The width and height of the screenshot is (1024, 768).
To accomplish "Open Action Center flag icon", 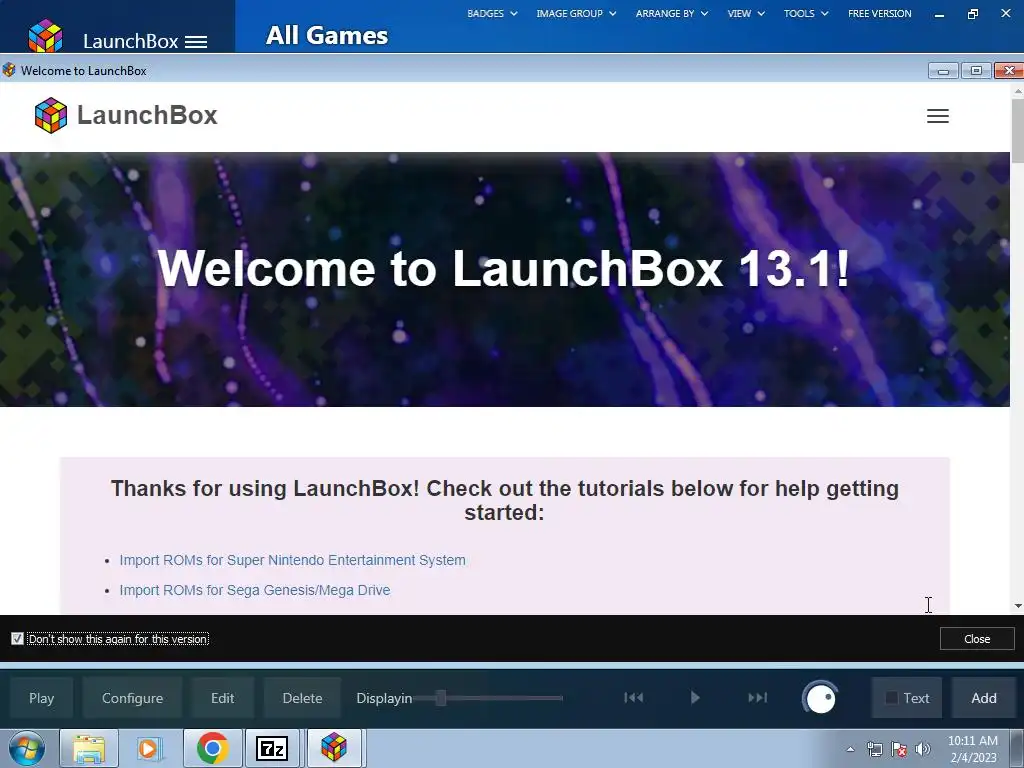I will pyautogui.click(x=899, y=749).
